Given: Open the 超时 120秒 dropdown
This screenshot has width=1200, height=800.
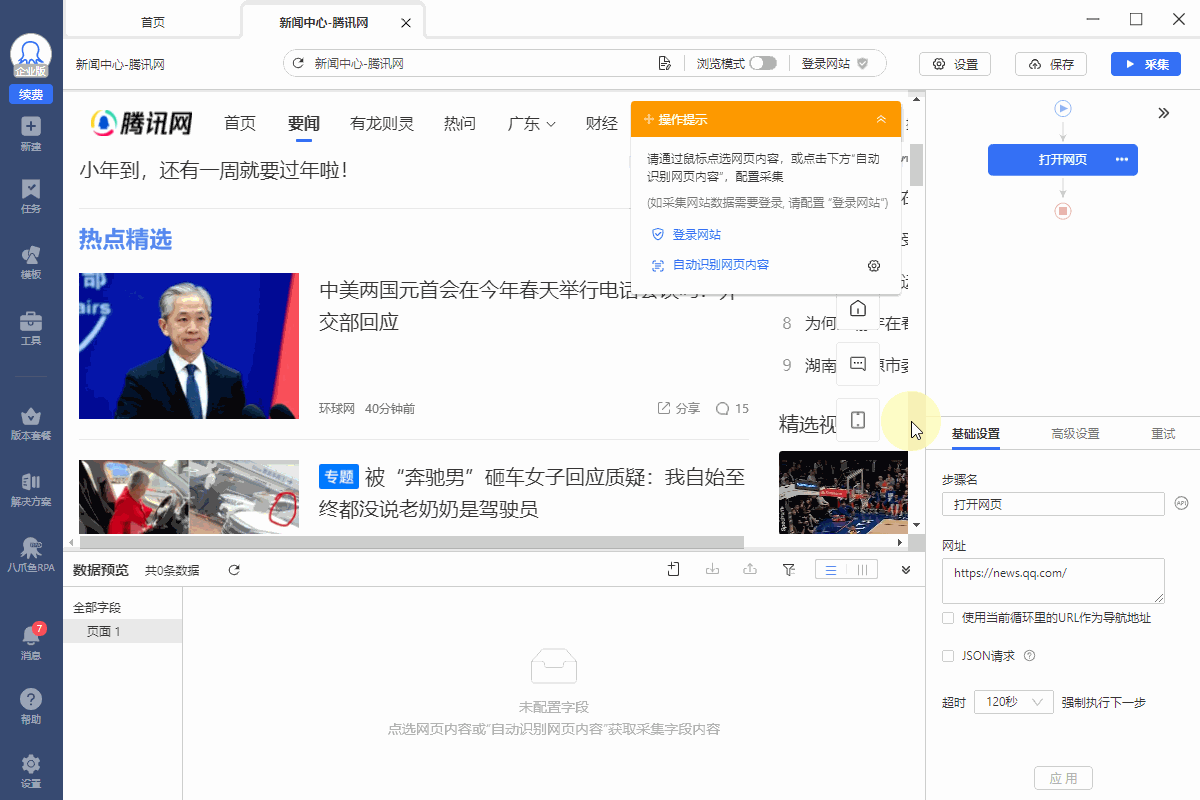Looking at the screenshot, I should pos(1013,702).
